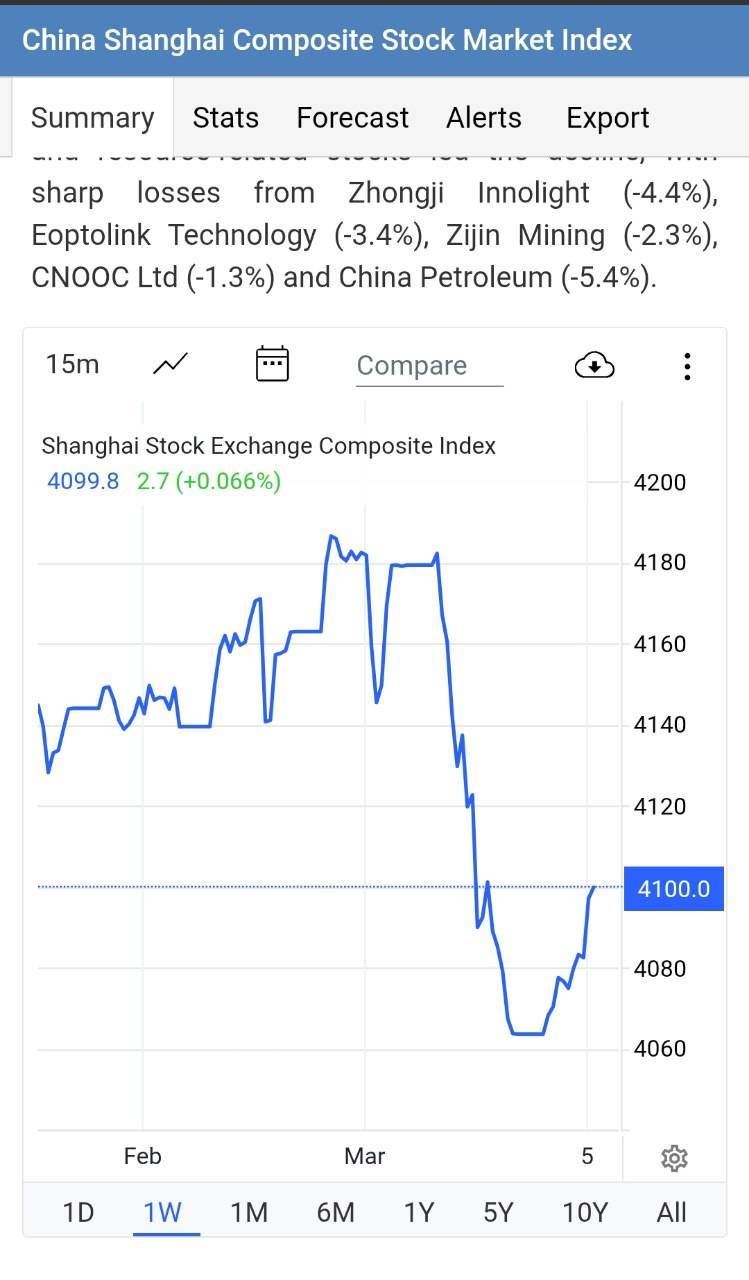
Task: Select the 6M time range
Action: 335,1212
